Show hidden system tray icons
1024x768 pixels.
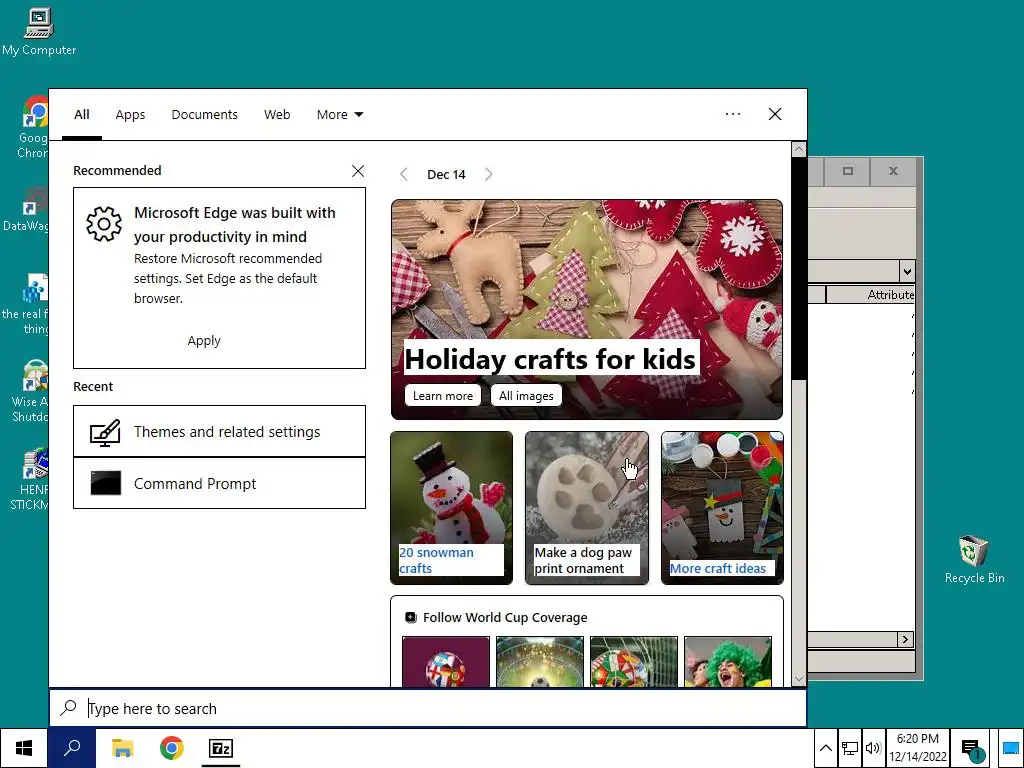click(x=825, y=748)
